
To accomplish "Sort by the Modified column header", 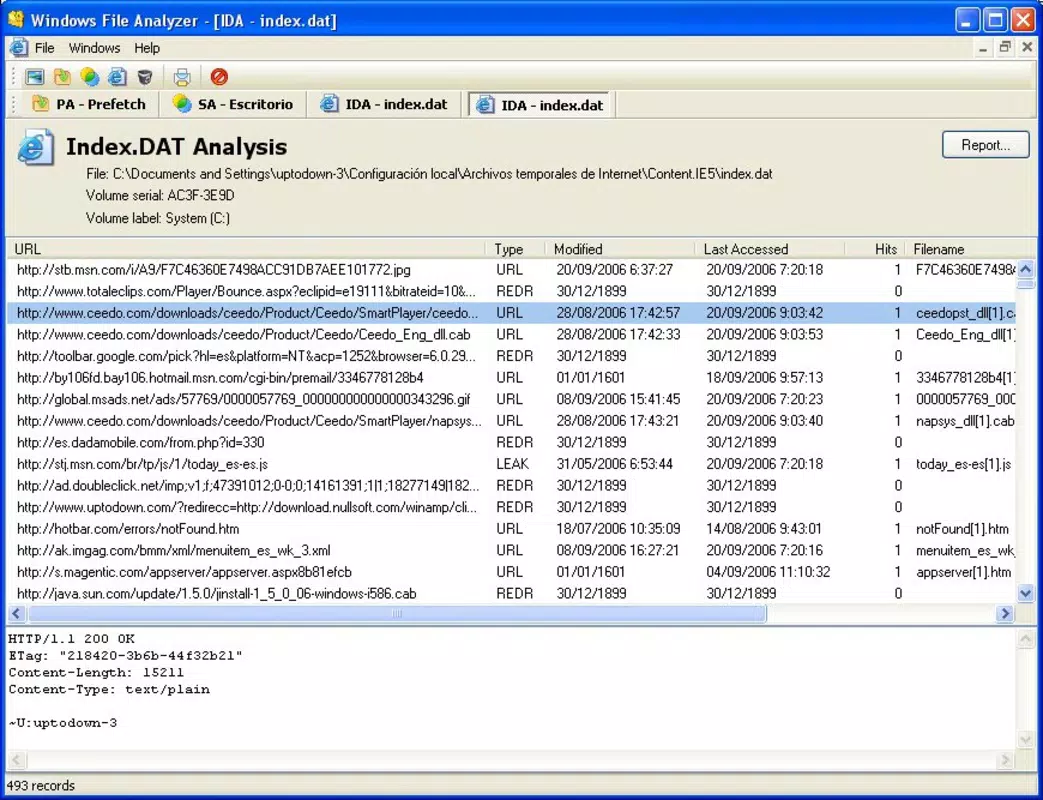I will click(620, 249).
